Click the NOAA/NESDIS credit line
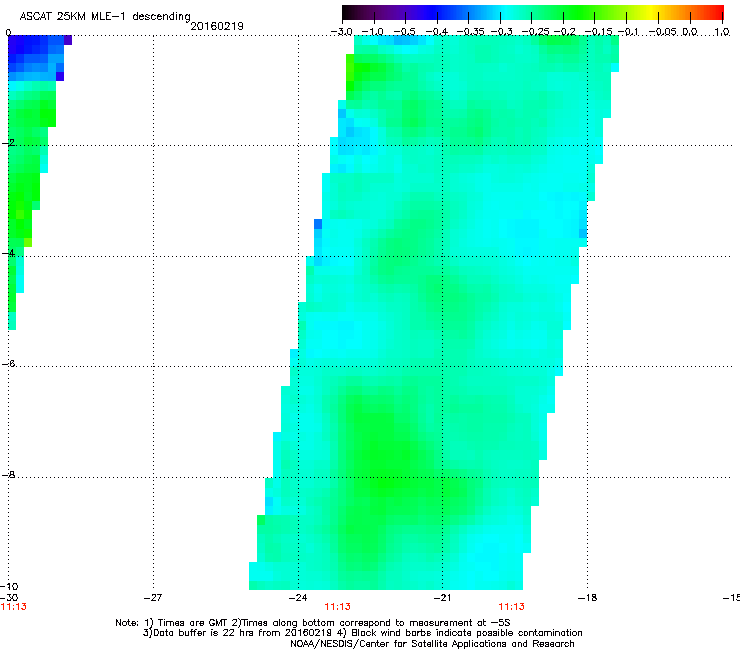740x650 pixels. point(432,644)
